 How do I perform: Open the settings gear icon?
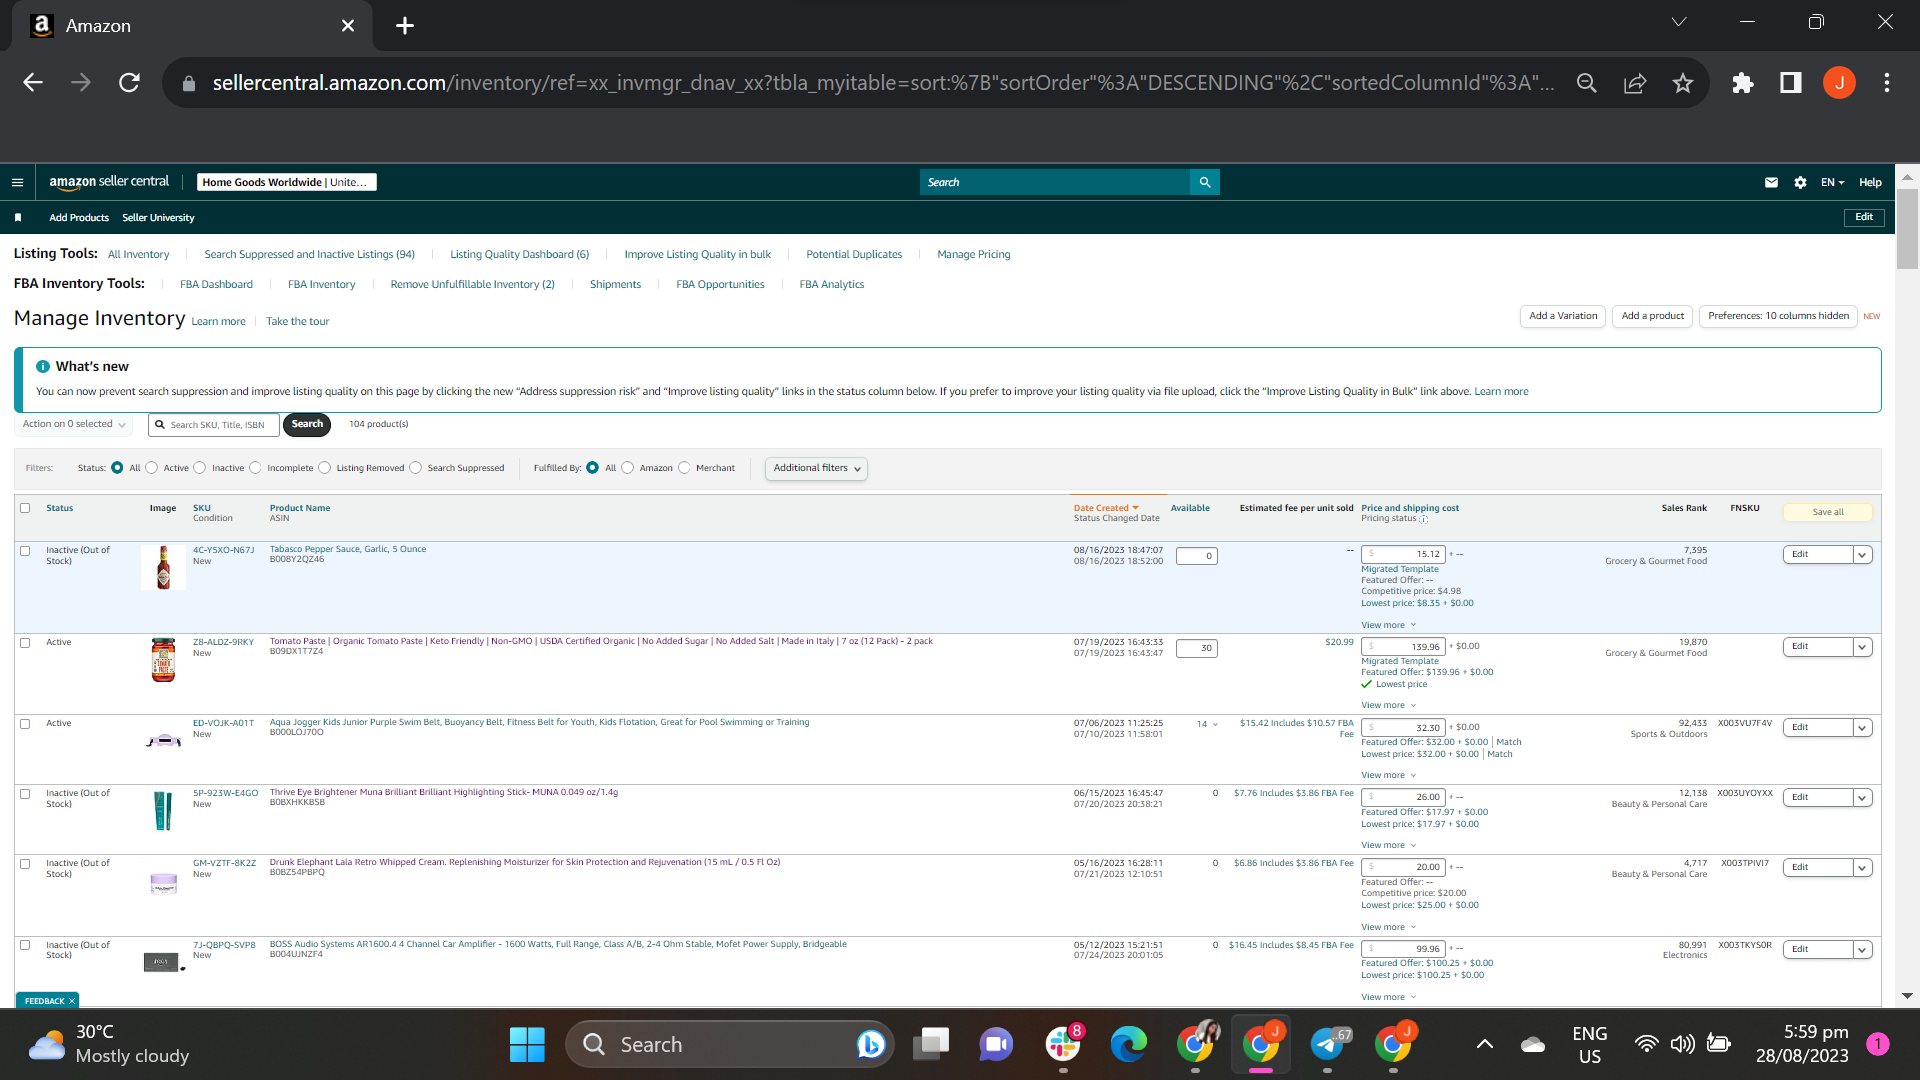coord(1800,182)
